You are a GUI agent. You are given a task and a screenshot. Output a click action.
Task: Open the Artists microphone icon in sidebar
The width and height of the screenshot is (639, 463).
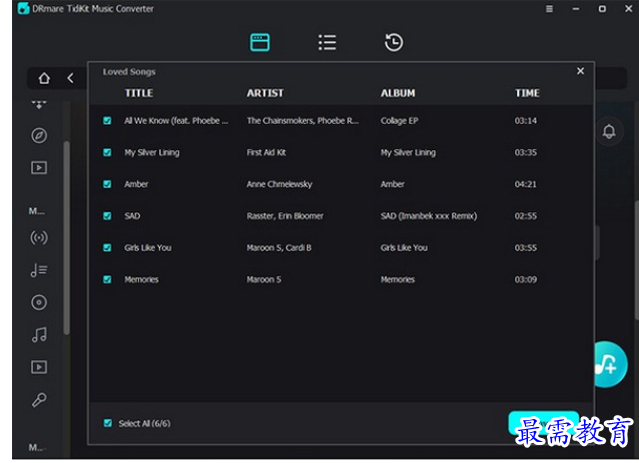(x=39, y=400)
